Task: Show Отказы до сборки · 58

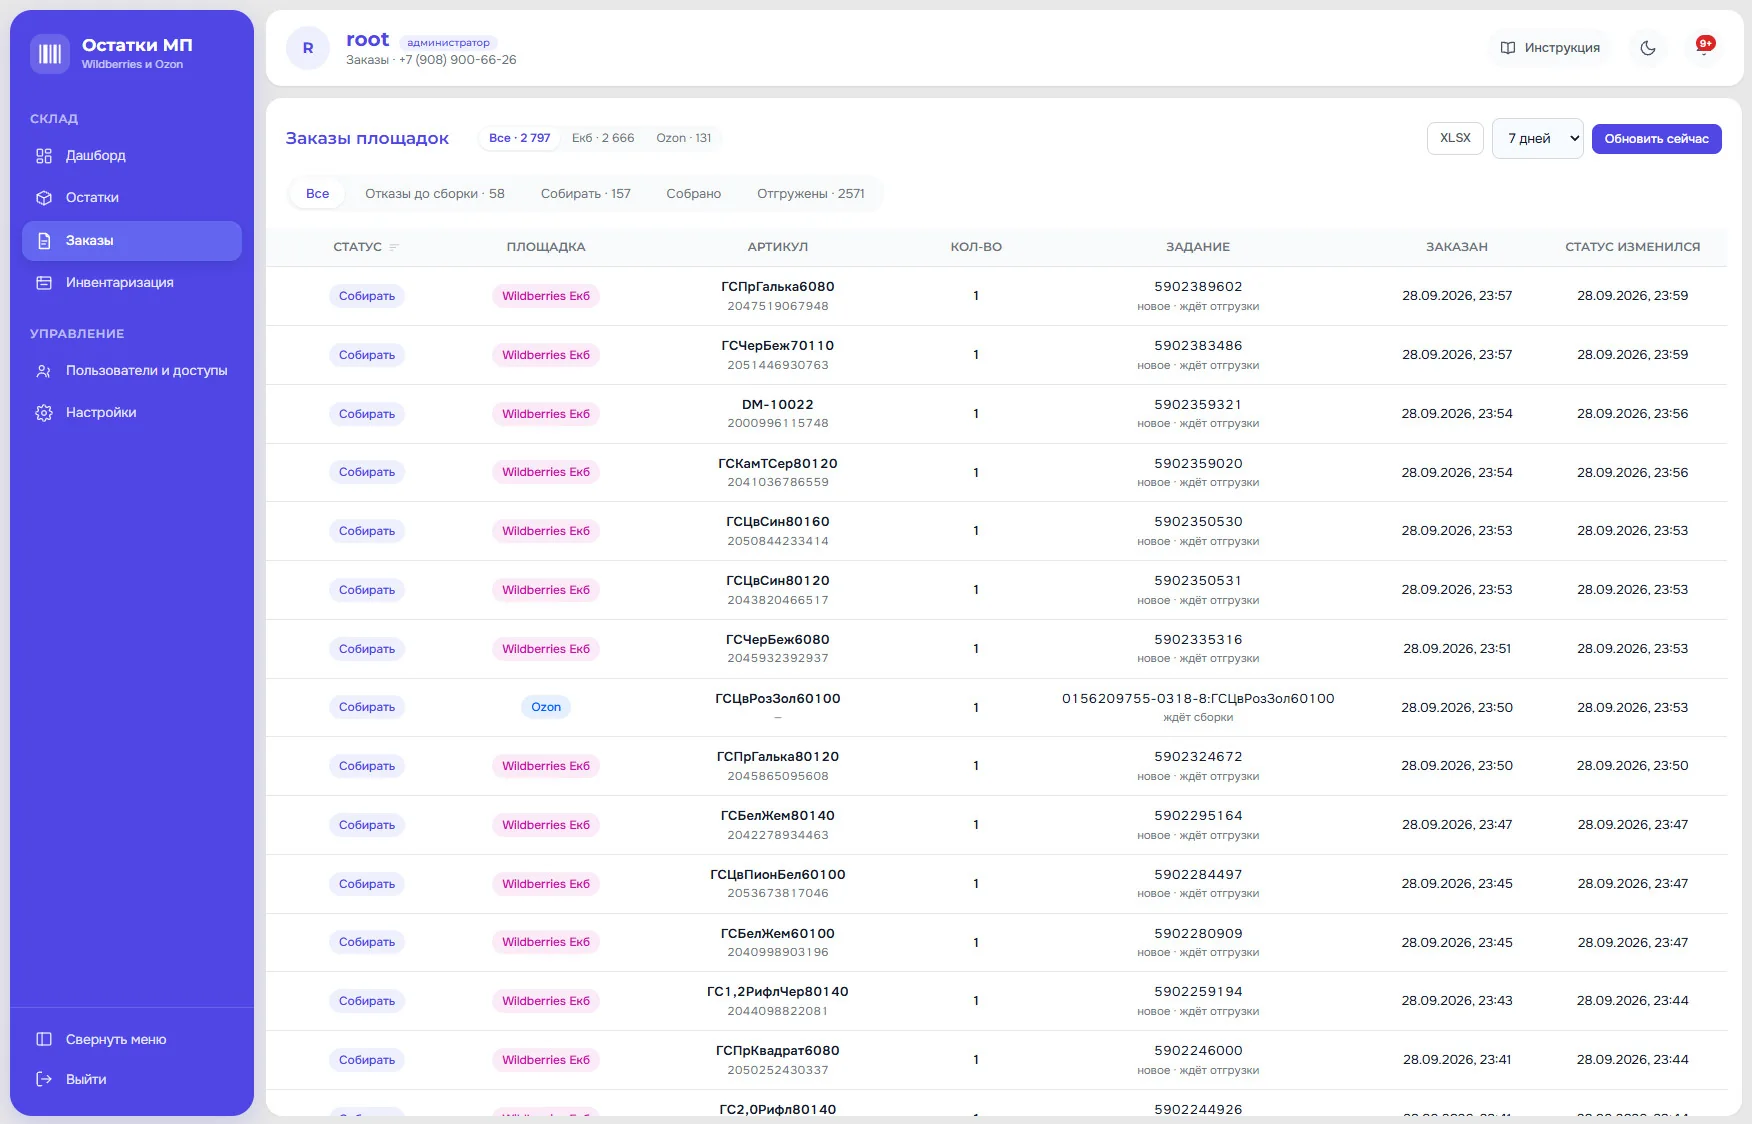Action: pos(434,194)
